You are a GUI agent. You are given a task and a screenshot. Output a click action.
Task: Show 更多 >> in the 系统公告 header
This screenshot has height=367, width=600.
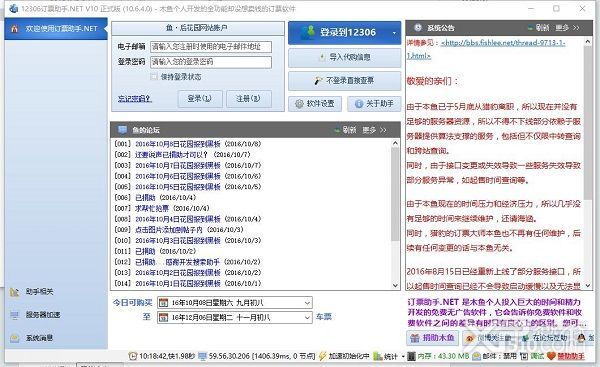tap(567, 28)
